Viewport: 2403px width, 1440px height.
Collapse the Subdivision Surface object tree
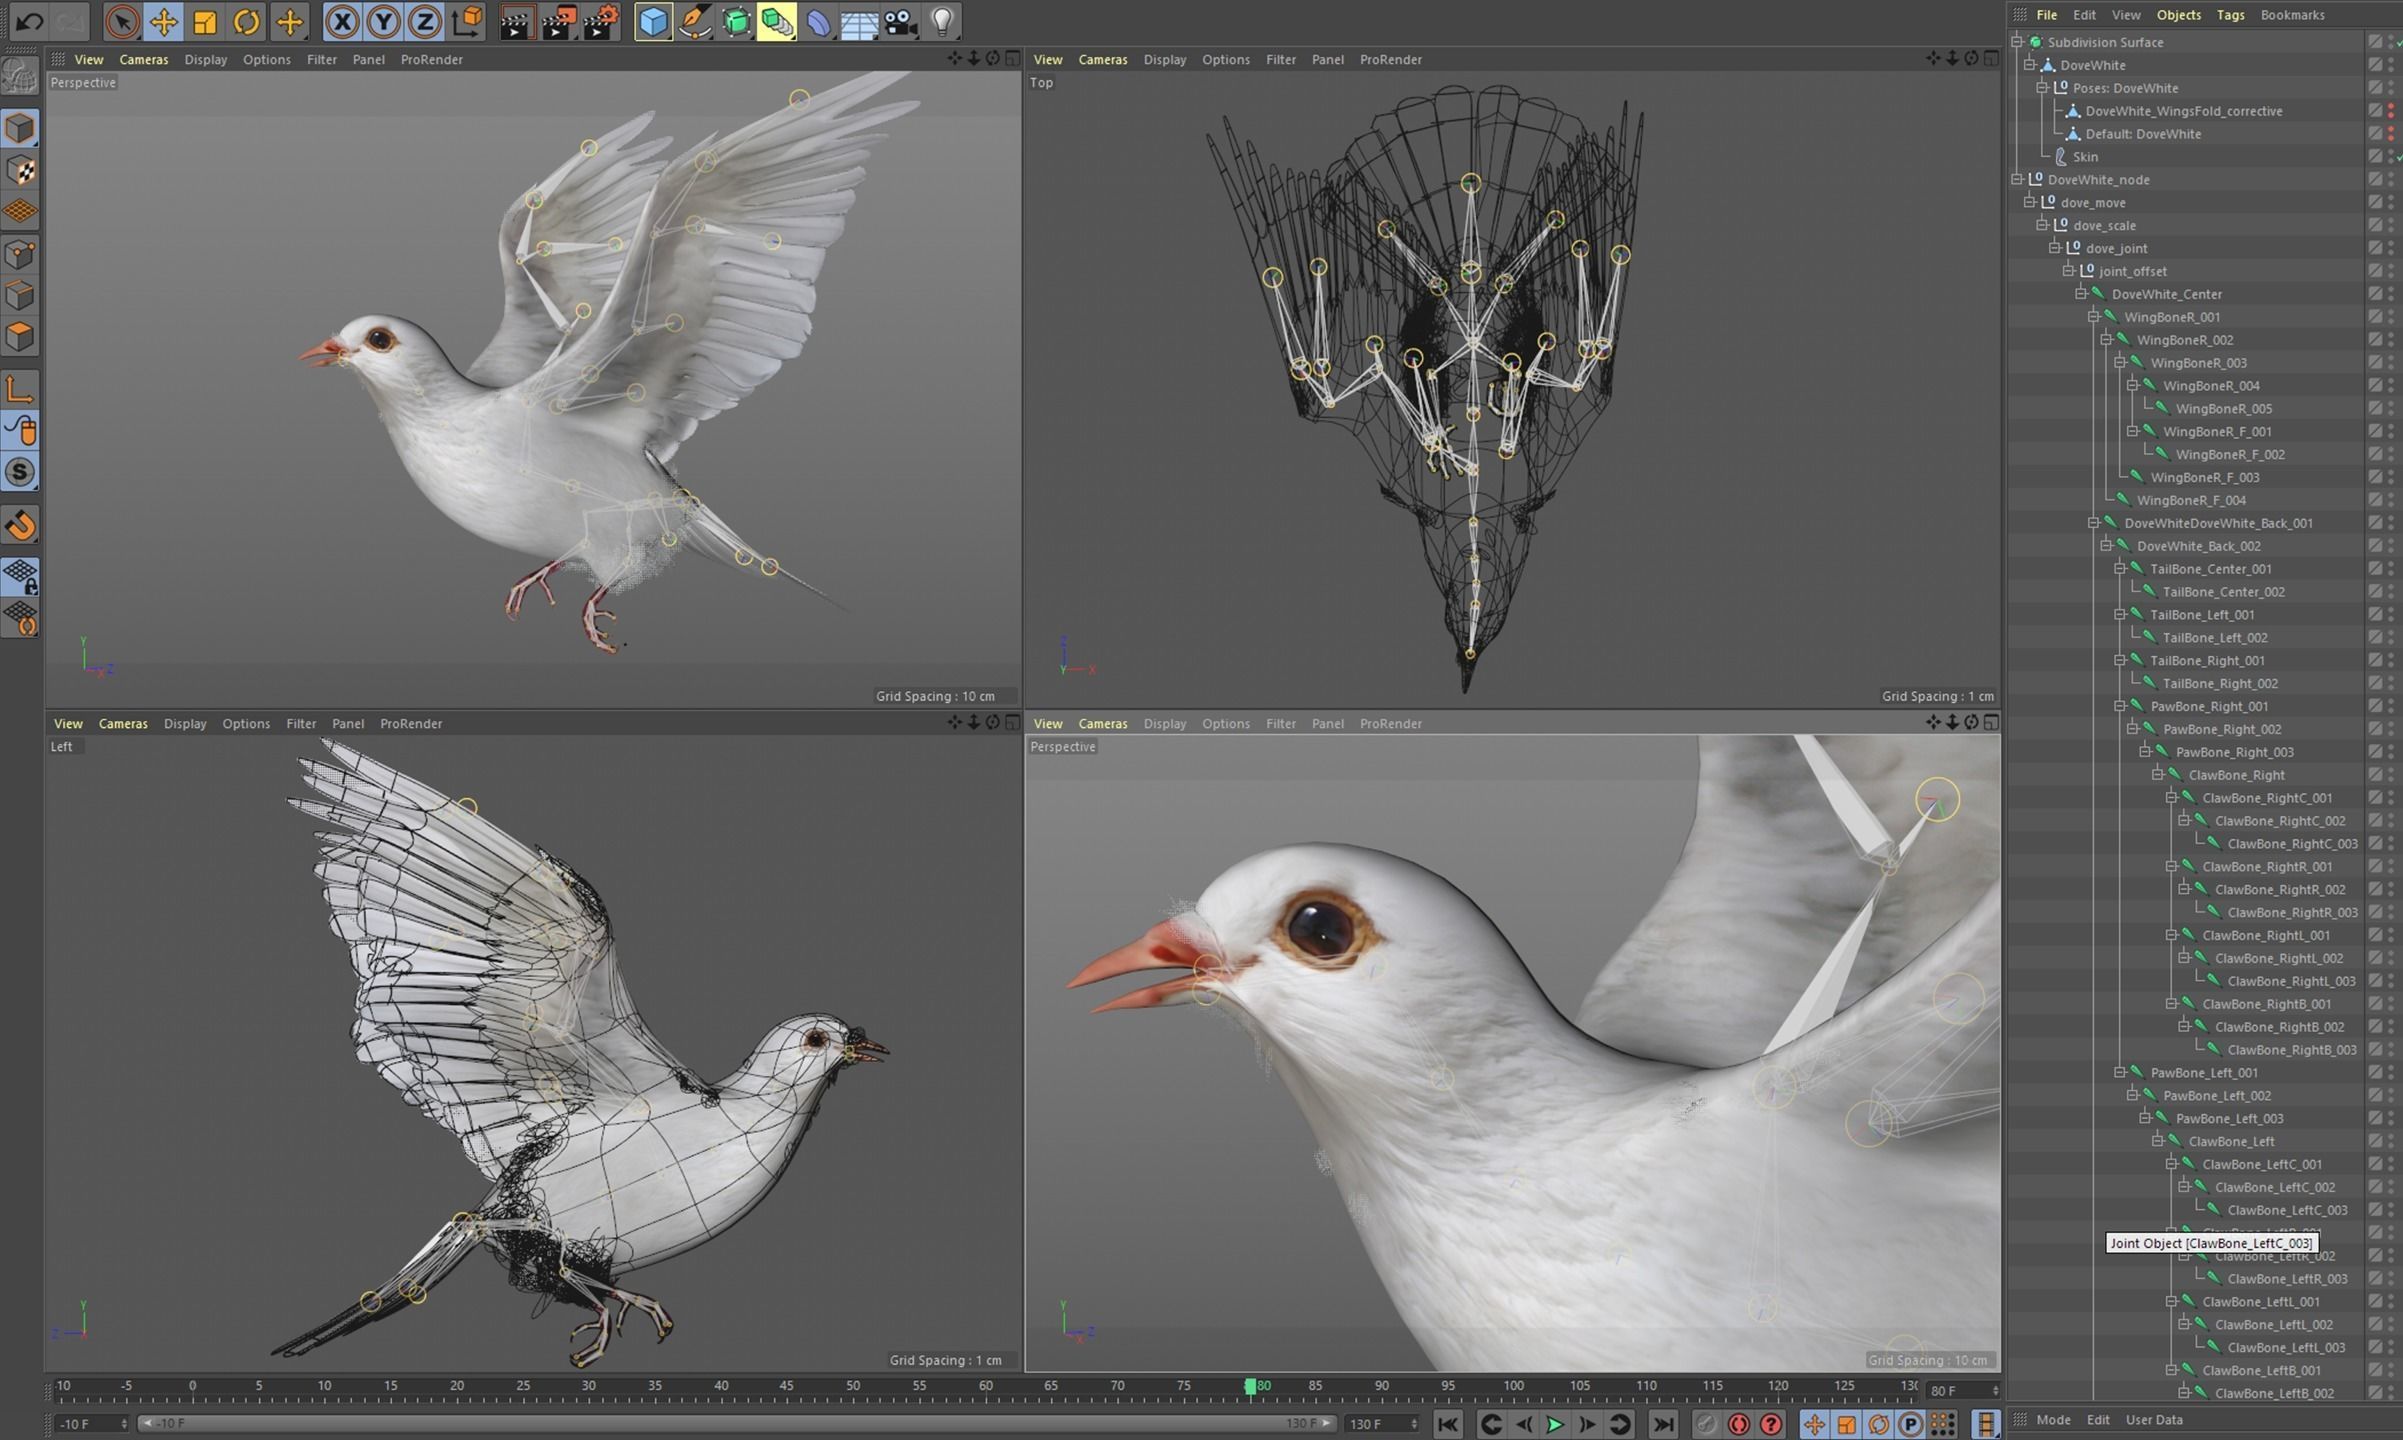[2017, 42]
